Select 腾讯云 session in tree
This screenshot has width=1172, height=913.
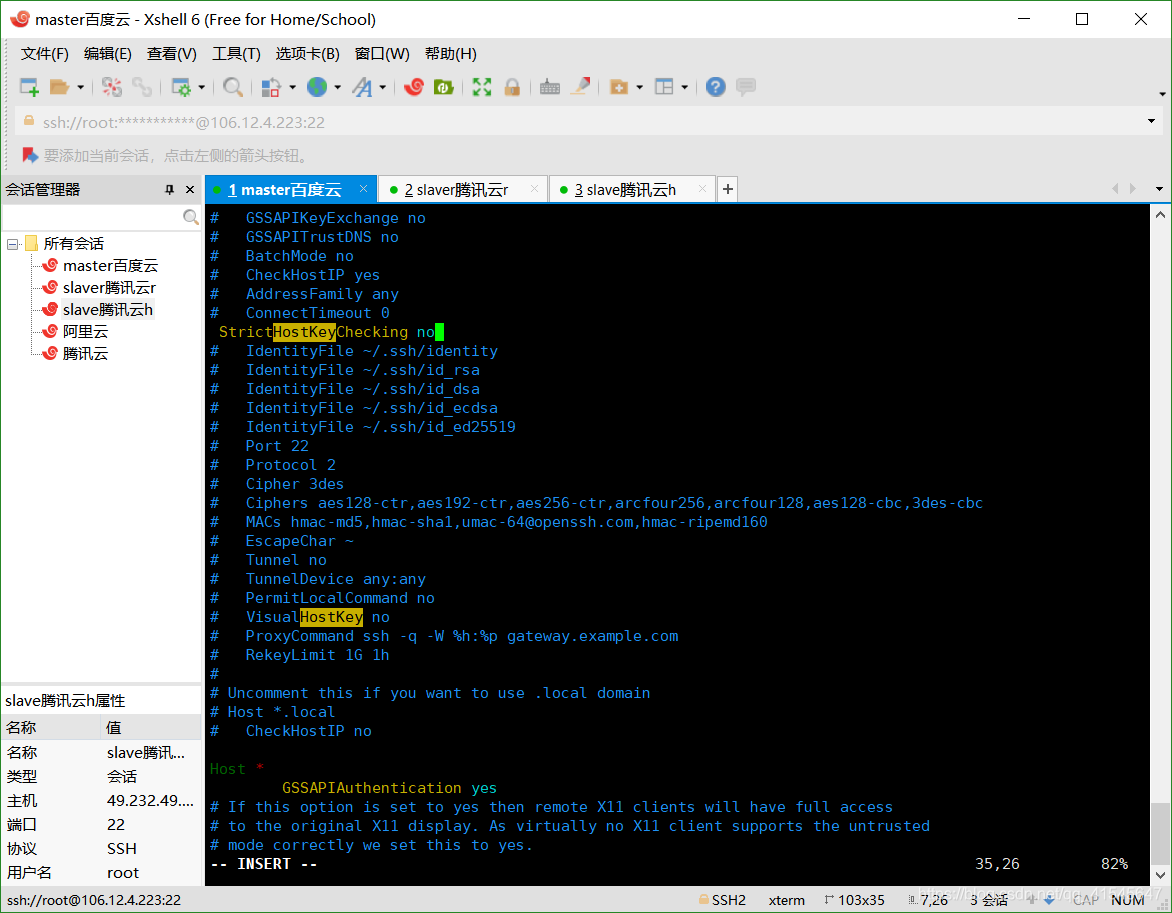coord(85,353)
